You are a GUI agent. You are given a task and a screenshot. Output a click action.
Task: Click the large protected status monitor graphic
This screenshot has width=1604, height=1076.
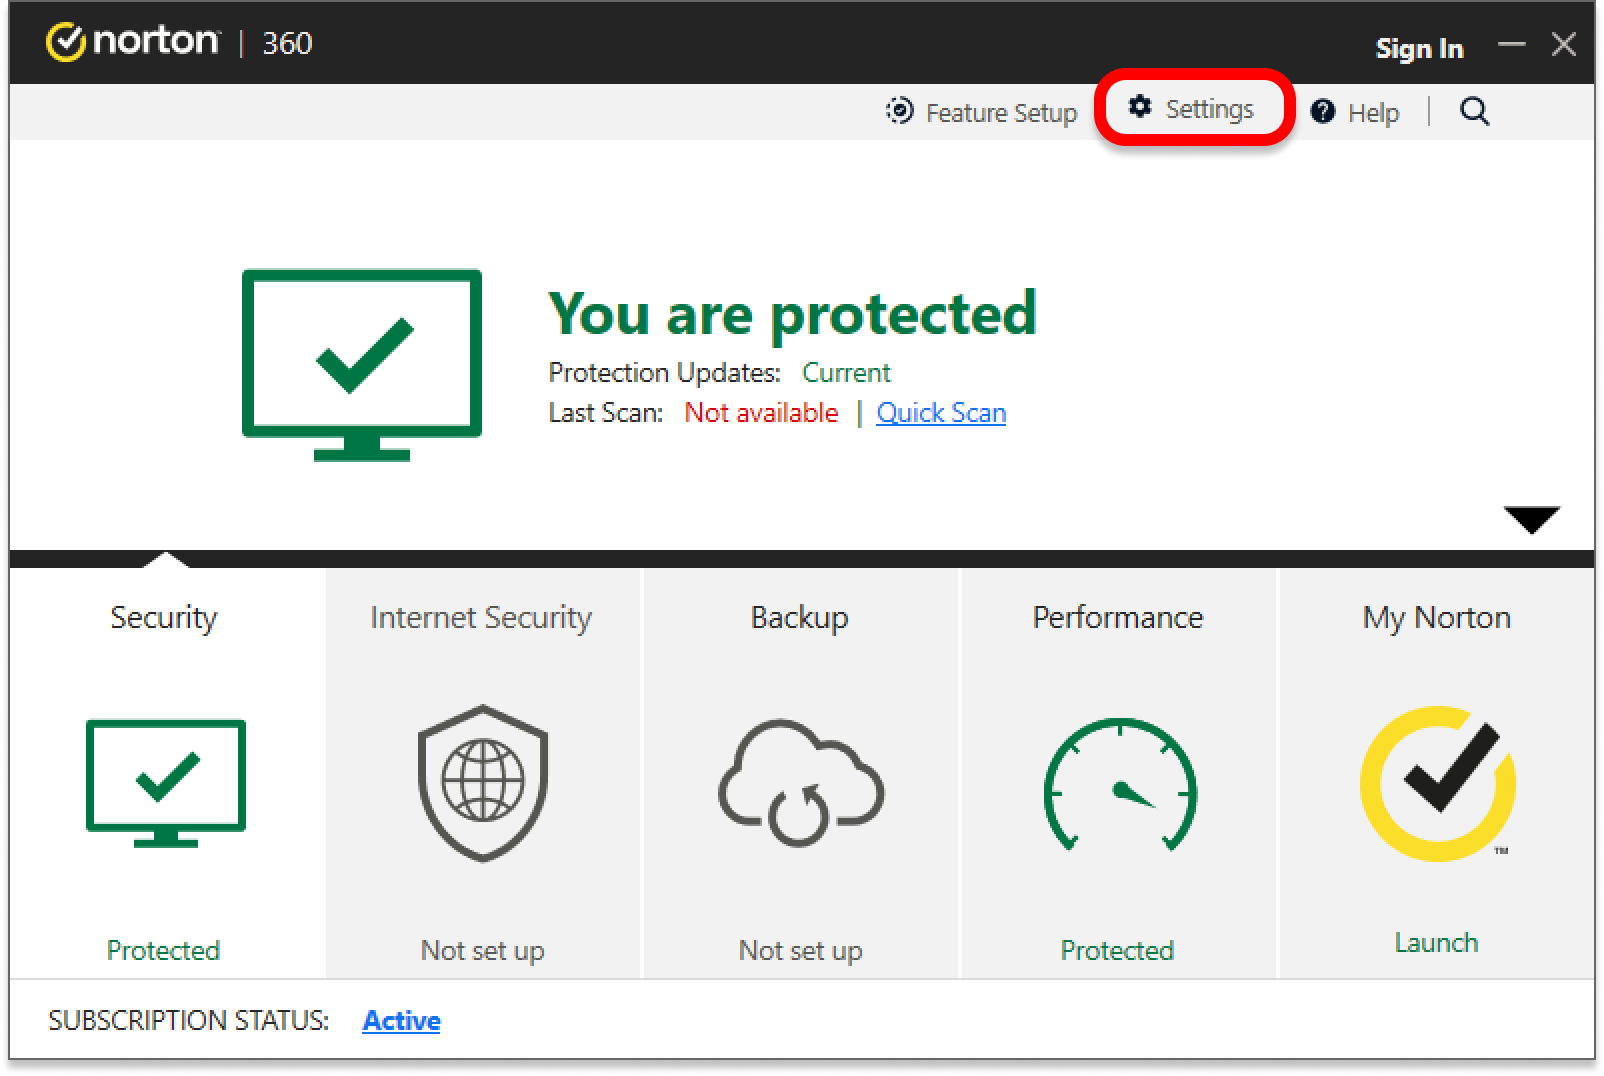[362, 364]
